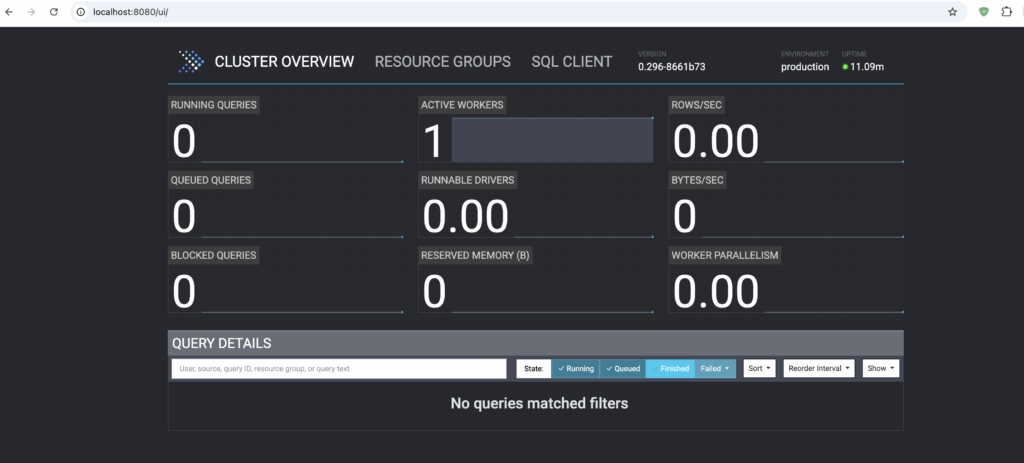Click the Active Workers sparkline chart

(x=552, y=140)
